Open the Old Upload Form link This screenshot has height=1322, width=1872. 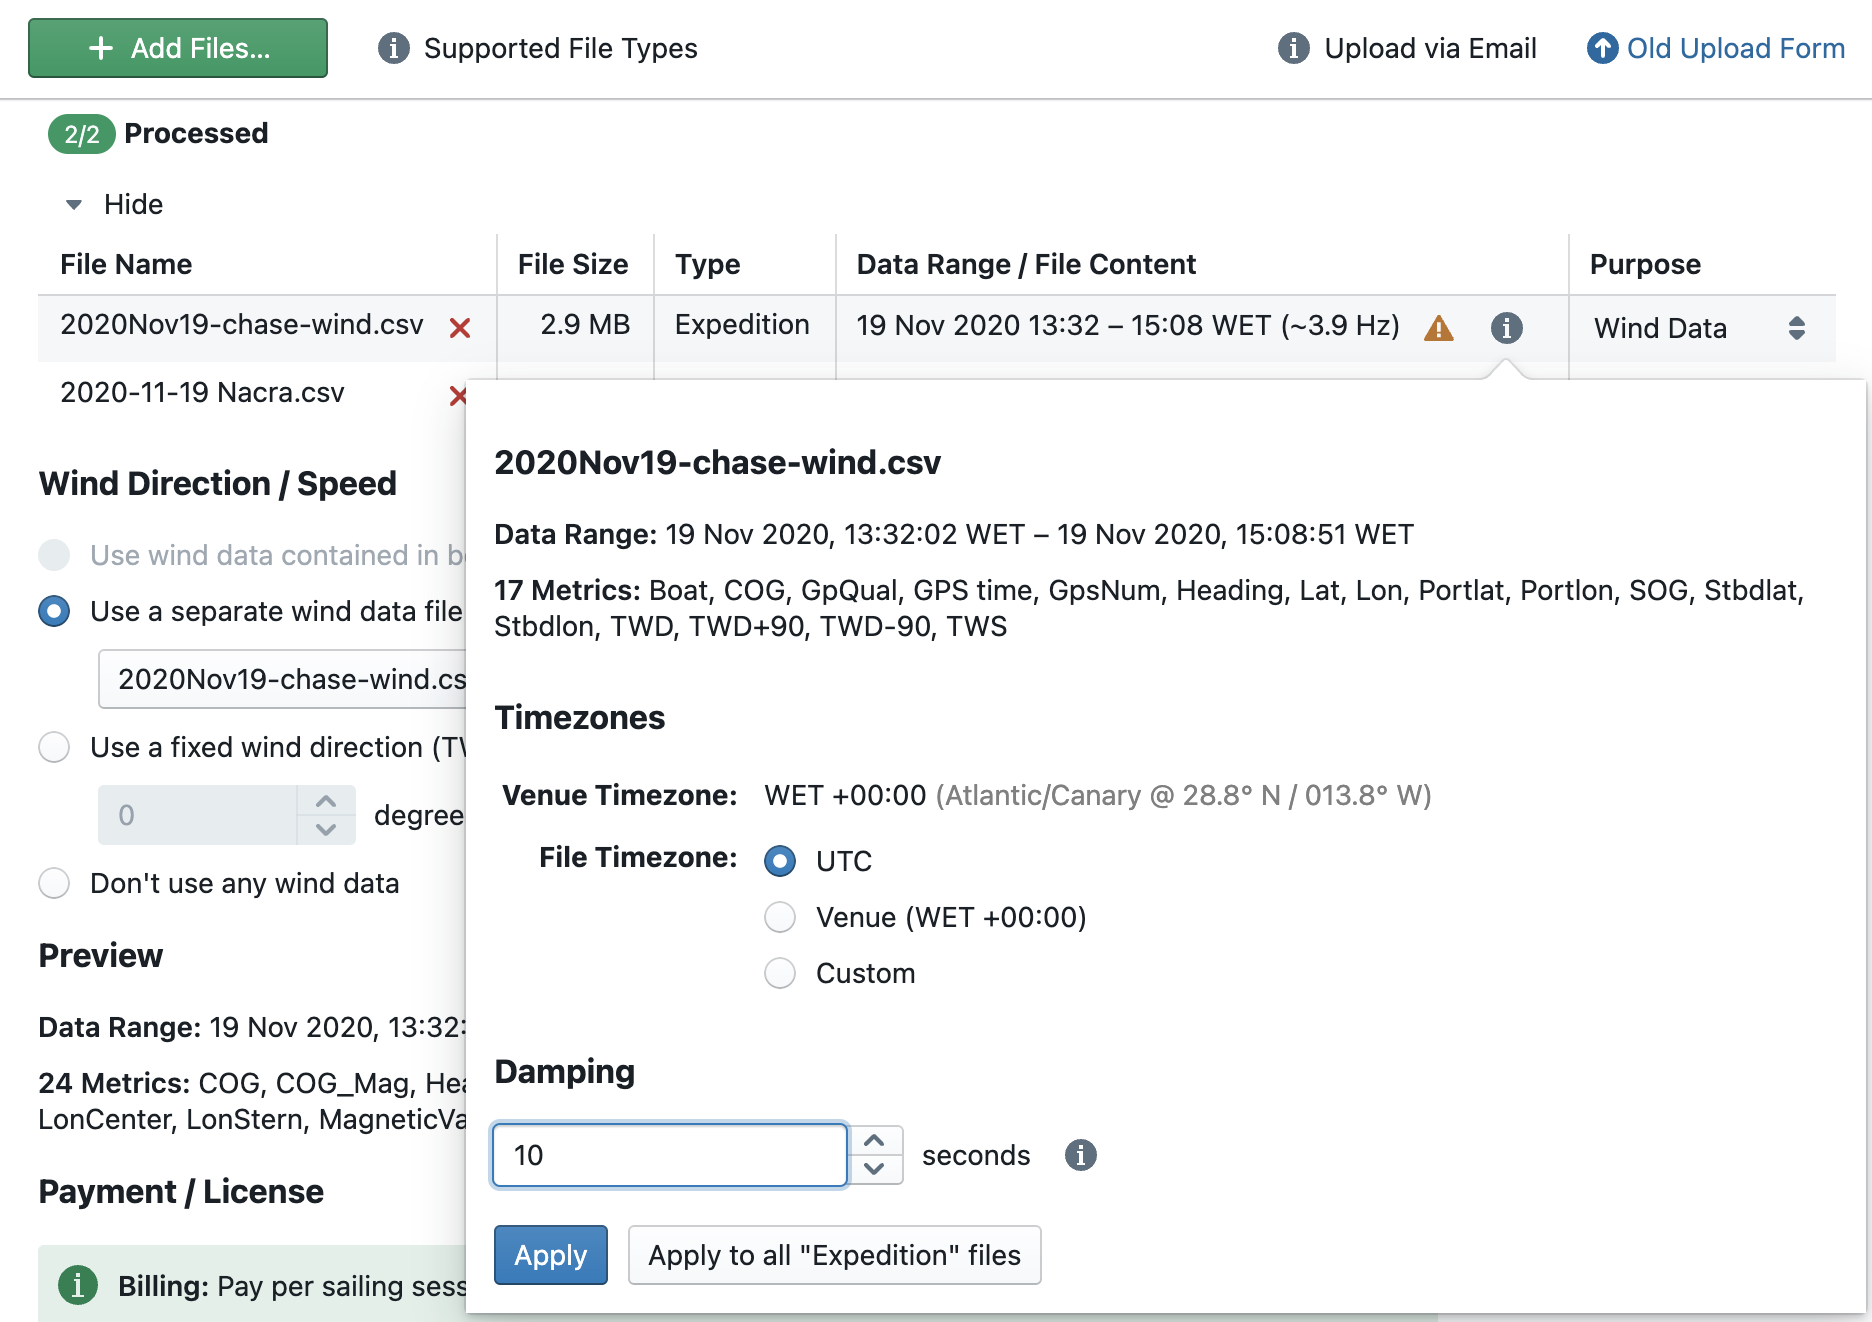[1736, 48]
